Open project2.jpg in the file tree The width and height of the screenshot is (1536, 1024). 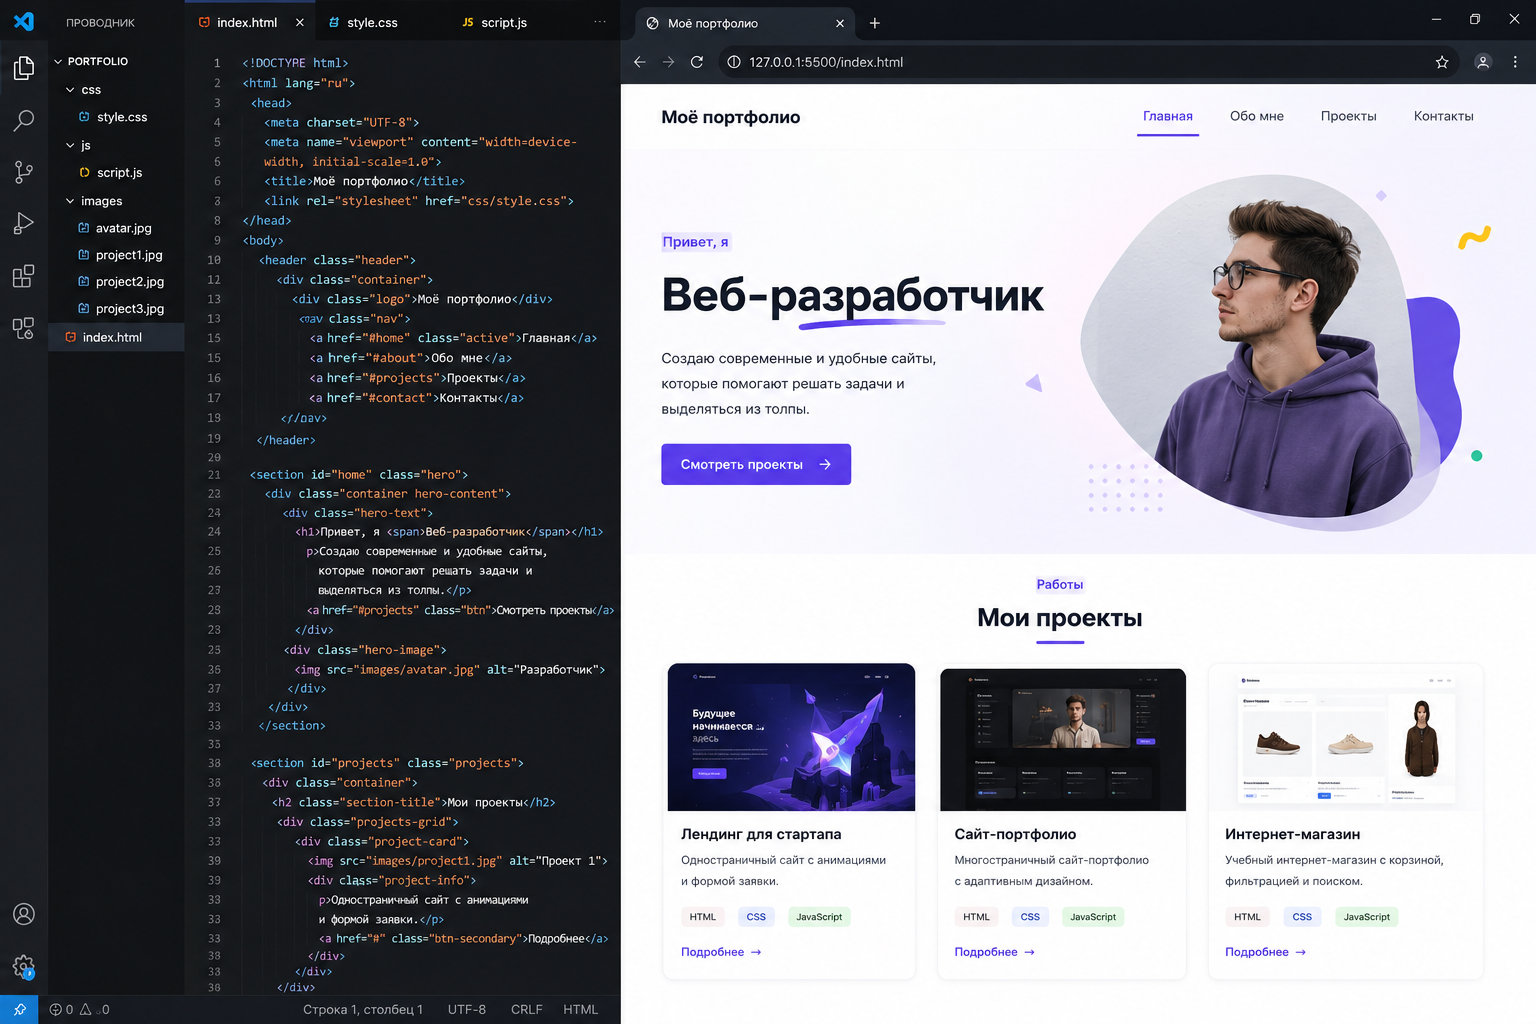(116, 282)
